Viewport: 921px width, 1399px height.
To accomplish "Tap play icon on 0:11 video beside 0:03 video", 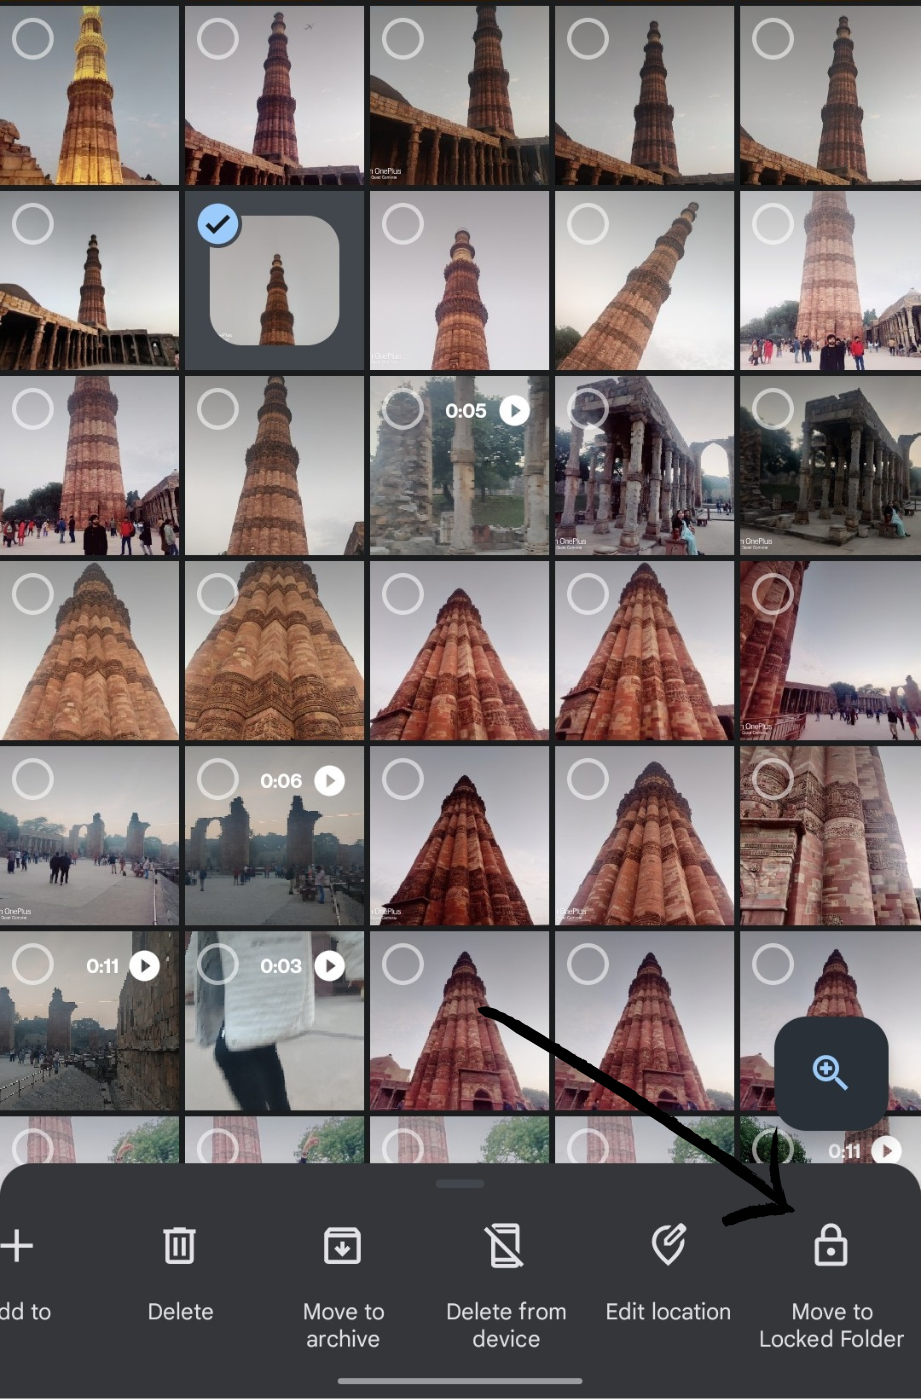I will pos(144,966).
